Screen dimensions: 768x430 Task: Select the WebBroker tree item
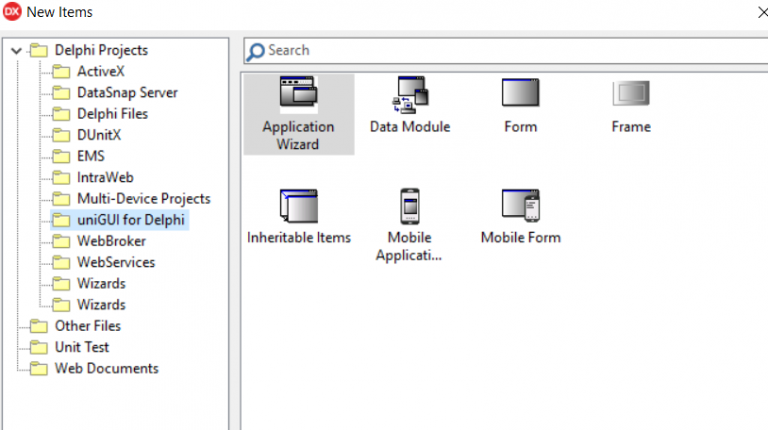point(111,241)
